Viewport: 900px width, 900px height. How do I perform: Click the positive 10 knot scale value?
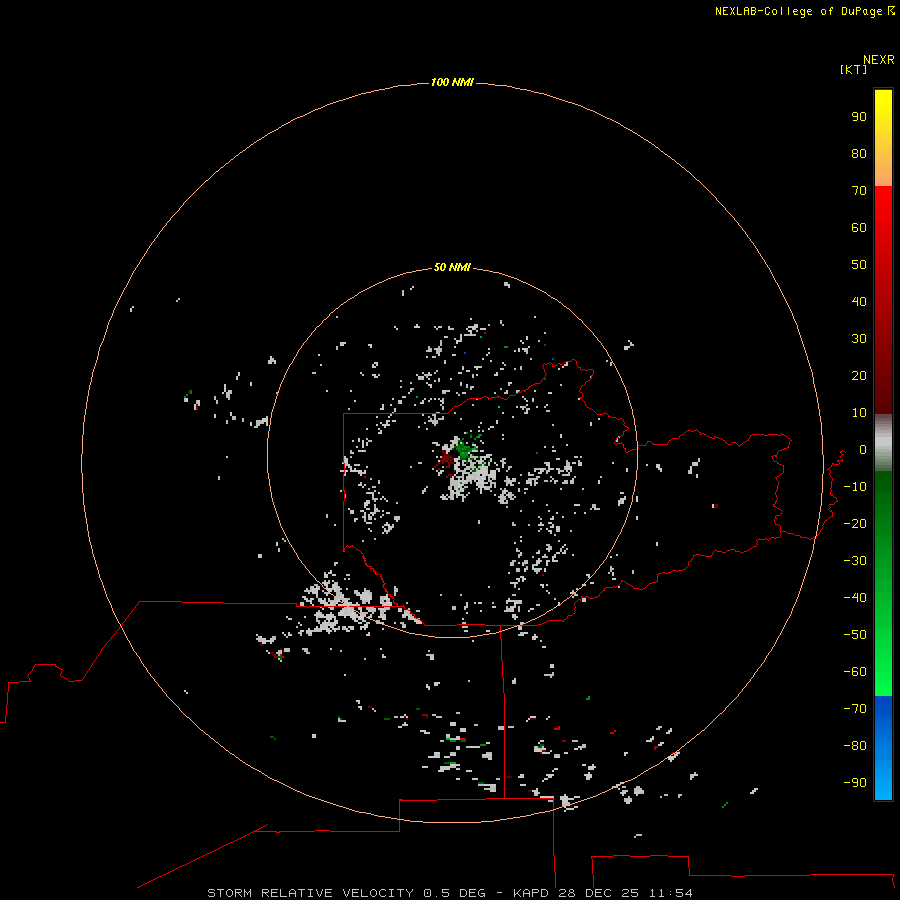(859, 413)
